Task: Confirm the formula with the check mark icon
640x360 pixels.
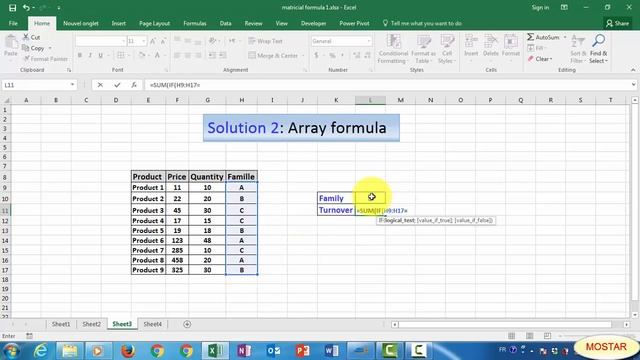Action: coord(117,85)
